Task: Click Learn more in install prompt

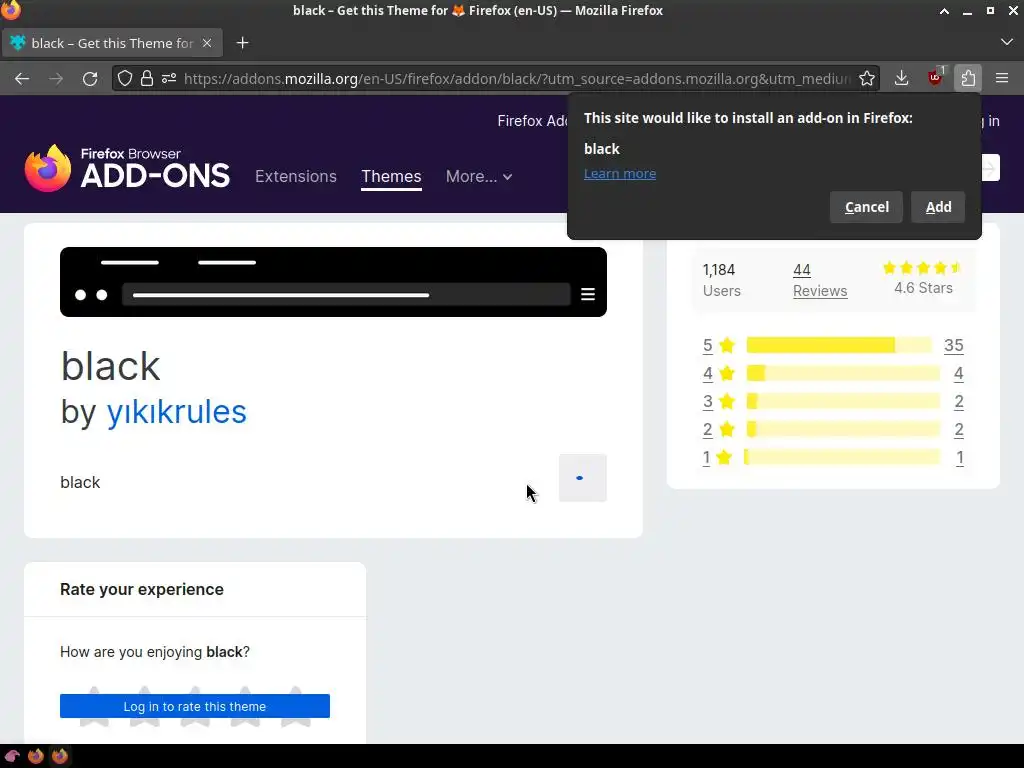Action: click(x=620, y=174)
